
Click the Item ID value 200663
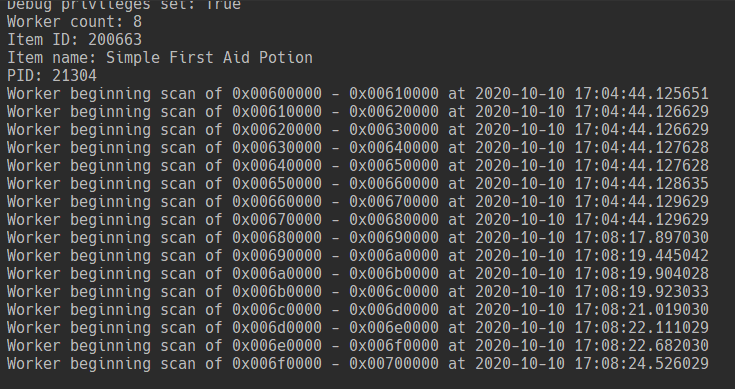pyautogui.click(x=115, y=40)
